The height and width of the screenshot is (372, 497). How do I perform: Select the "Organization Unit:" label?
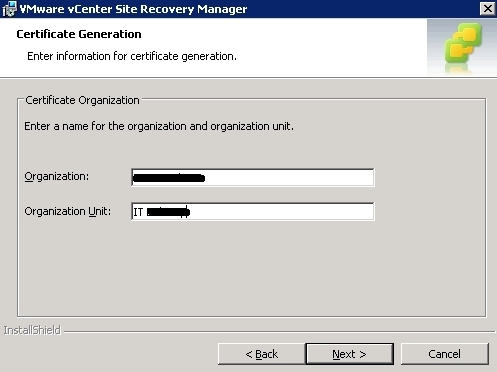coord(68,211)
